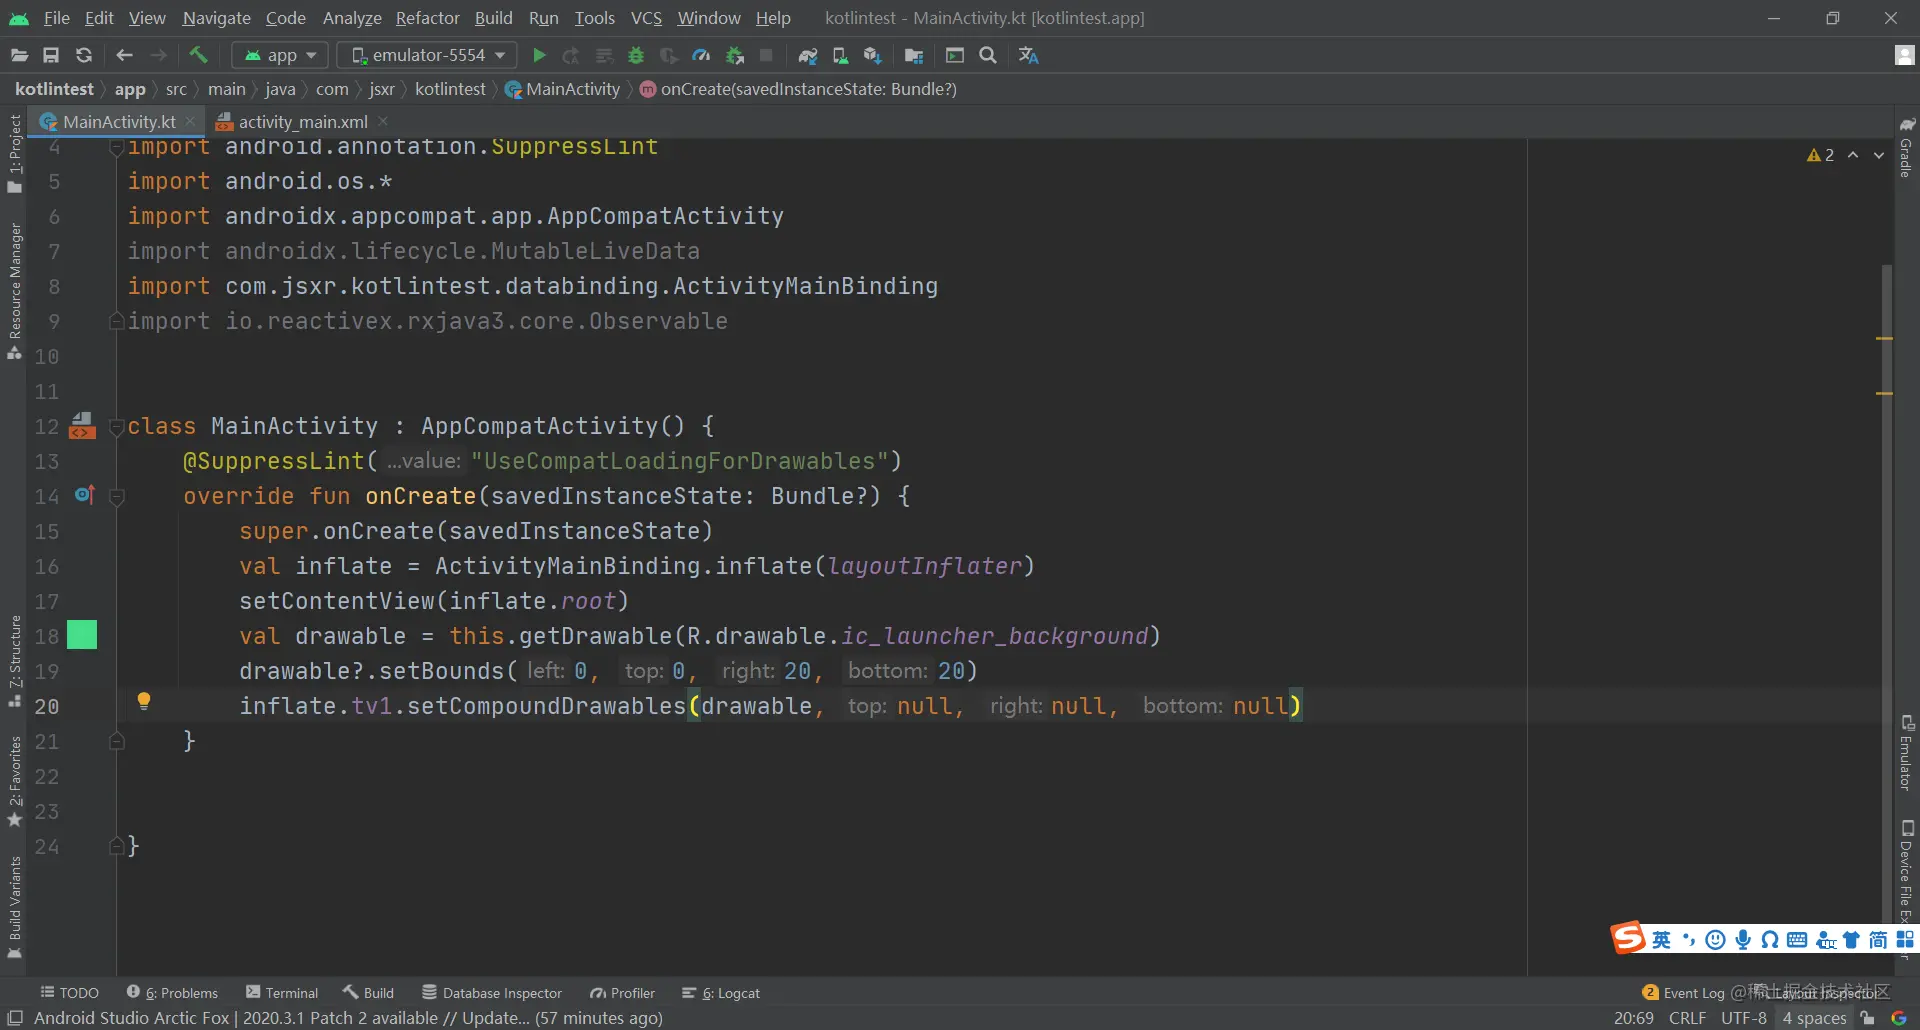Save all files with the floppy icon
Image resolution: width=1920 pixels, height=1030 pixels.
(x=51, y=55)
